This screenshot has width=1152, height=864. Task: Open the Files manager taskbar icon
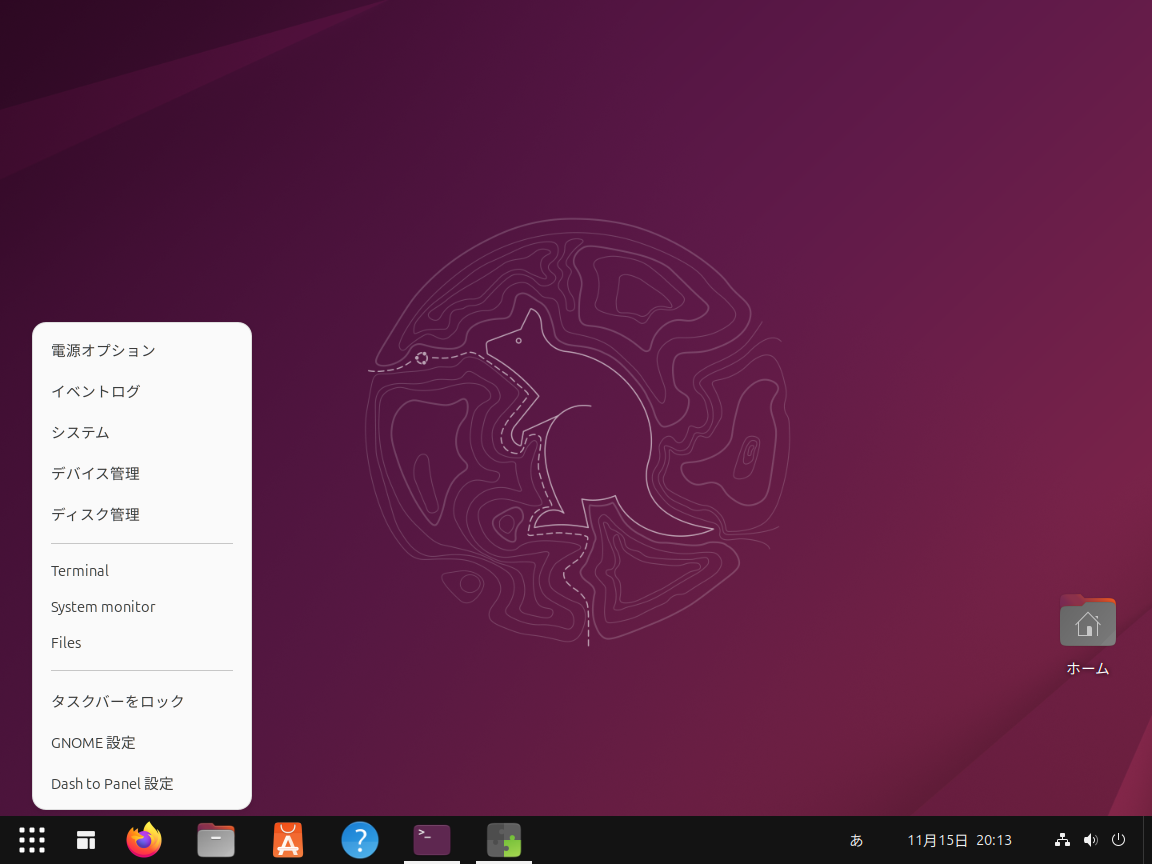tap(216, 840)
